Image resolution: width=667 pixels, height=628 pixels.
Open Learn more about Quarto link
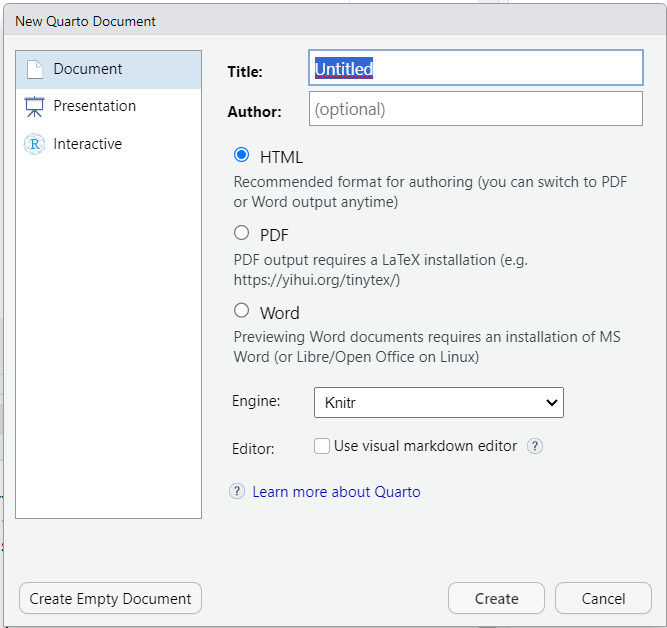[x=336, y=492]
